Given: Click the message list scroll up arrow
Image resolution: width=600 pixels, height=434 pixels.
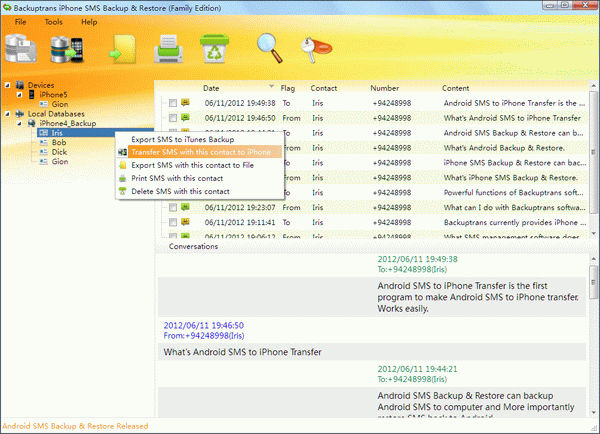Looking at the screenshot, I should (593, 86).
